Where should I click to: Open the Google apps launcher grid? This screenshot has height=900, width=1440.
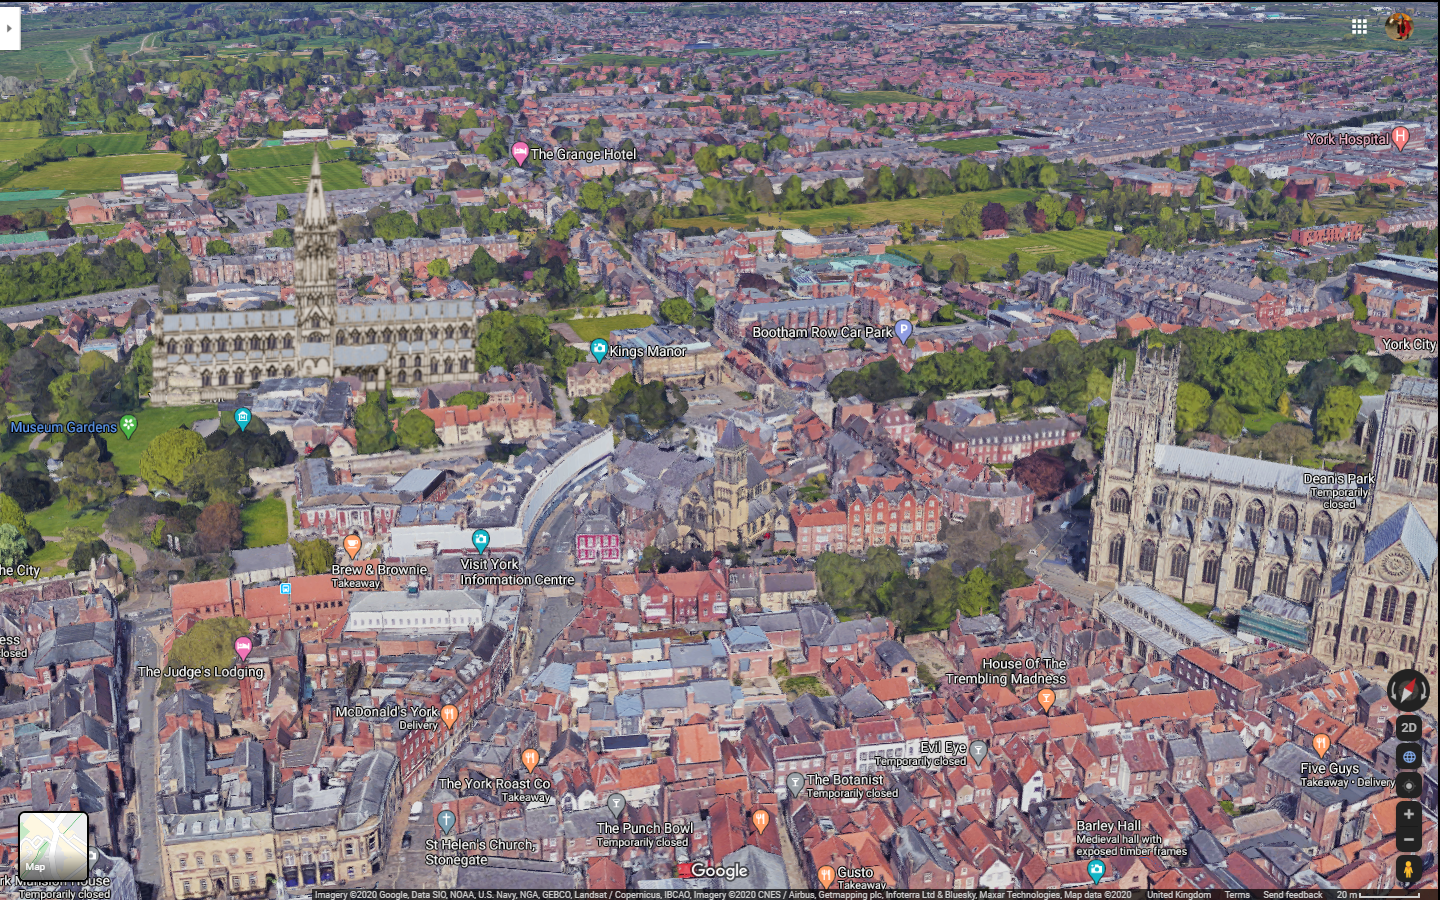pos(1359,26)
